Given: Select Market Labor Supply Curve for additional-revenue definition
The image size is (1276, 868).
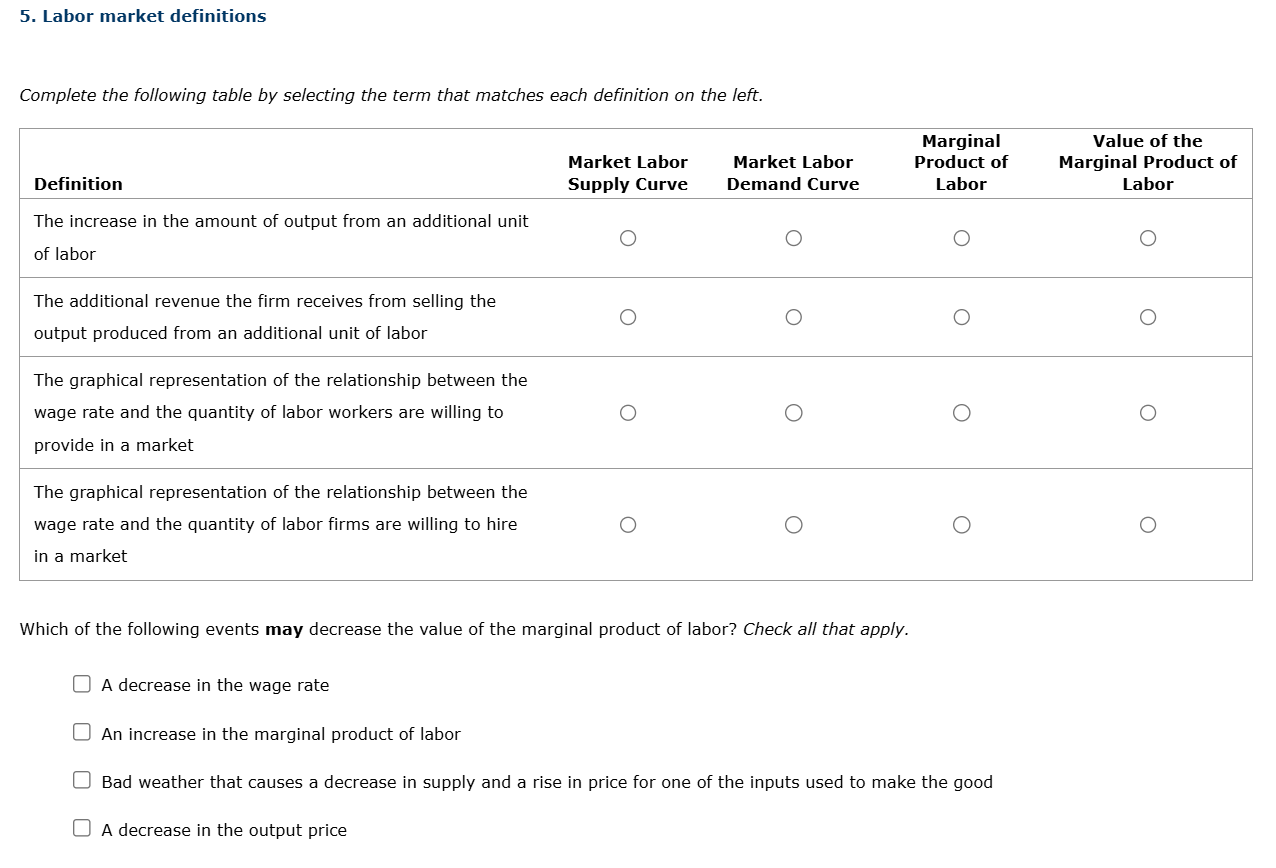Looking at the screenshot, I should 628,316.
